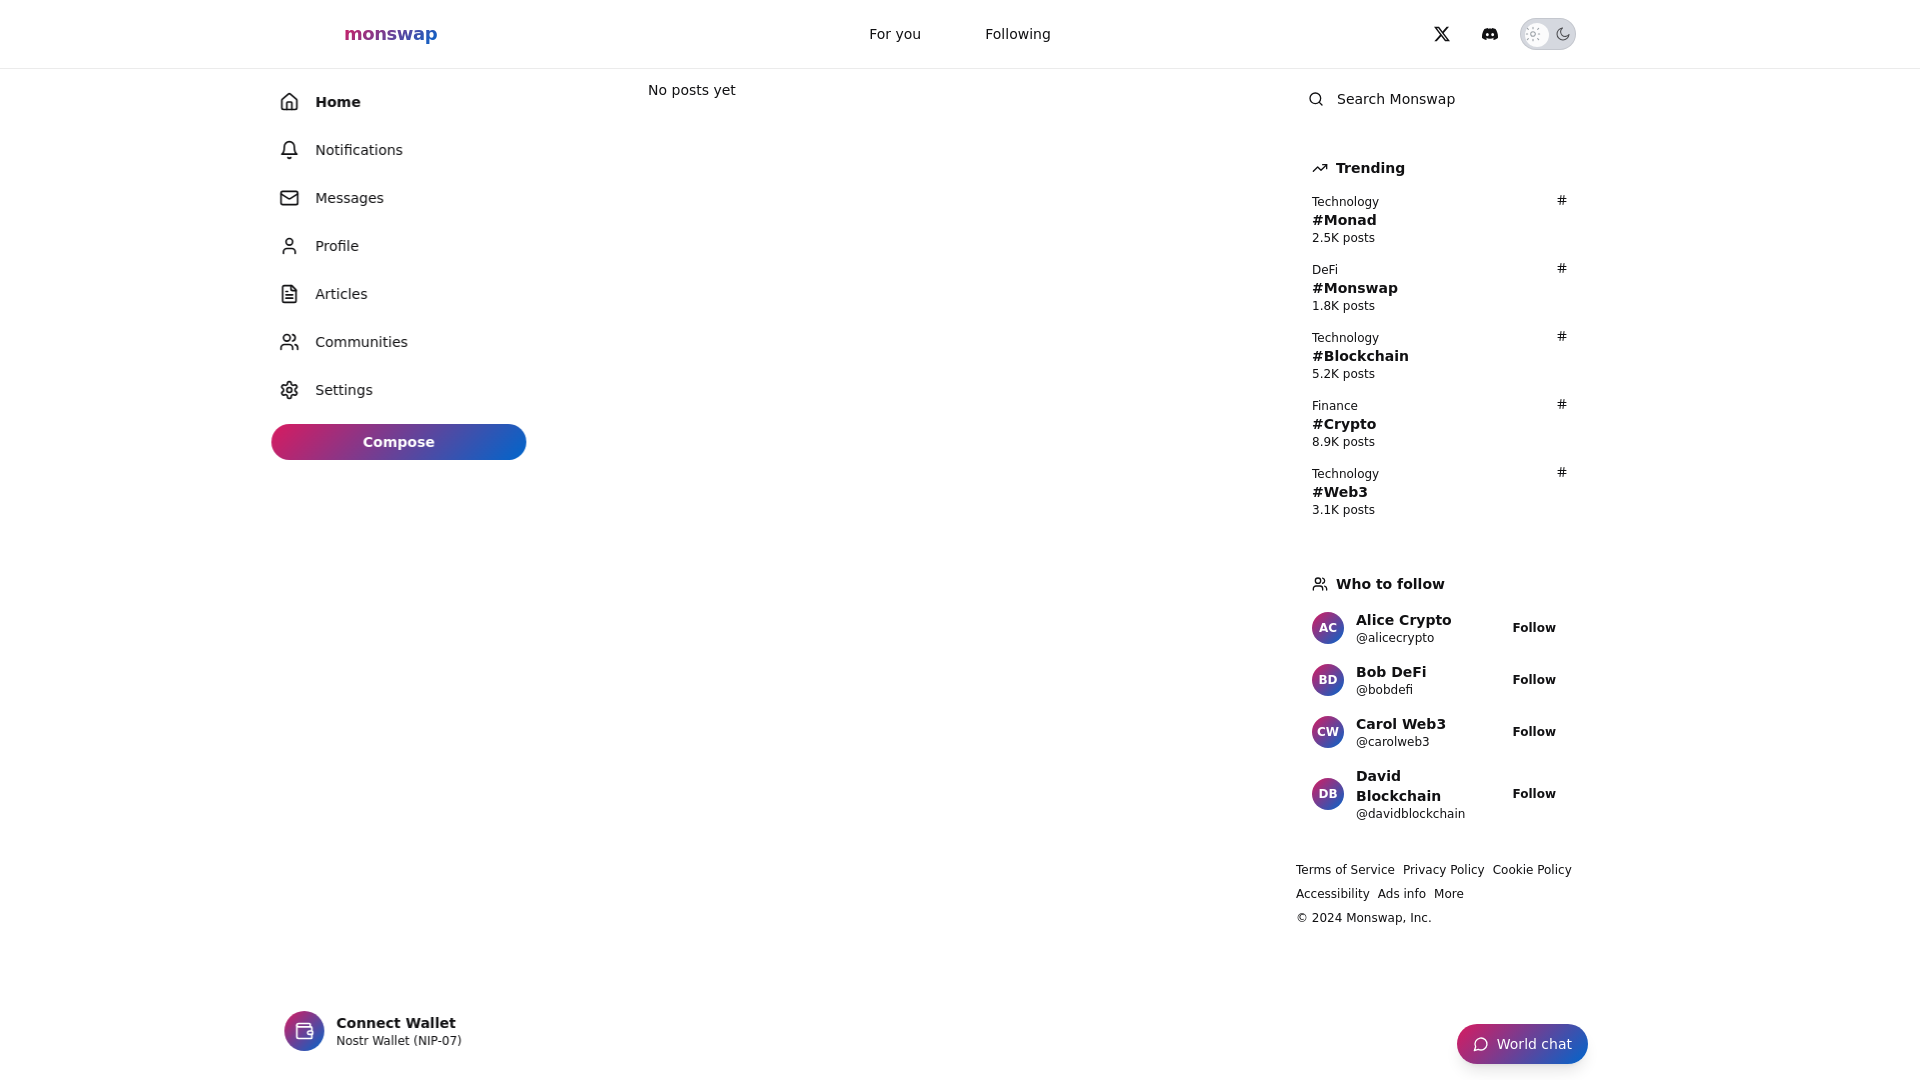Click the Communities people icon
The height and width of the screenshot is (1080, 1920).
pos(289,342)
